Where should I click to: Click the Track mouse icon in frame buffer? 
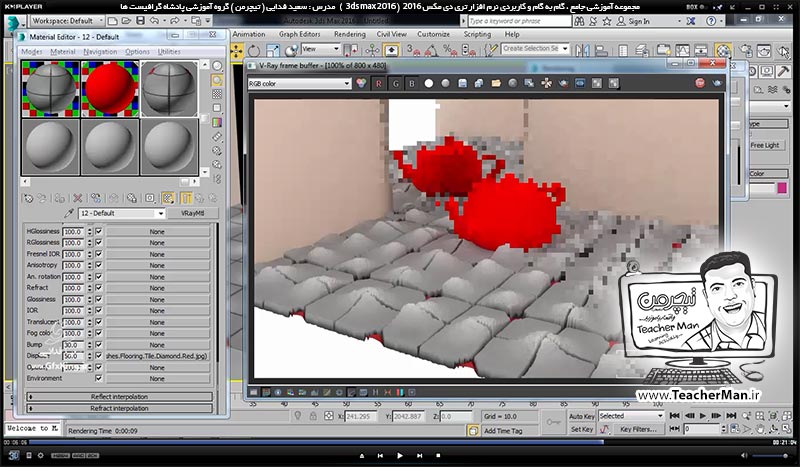[x=546, y=83]
